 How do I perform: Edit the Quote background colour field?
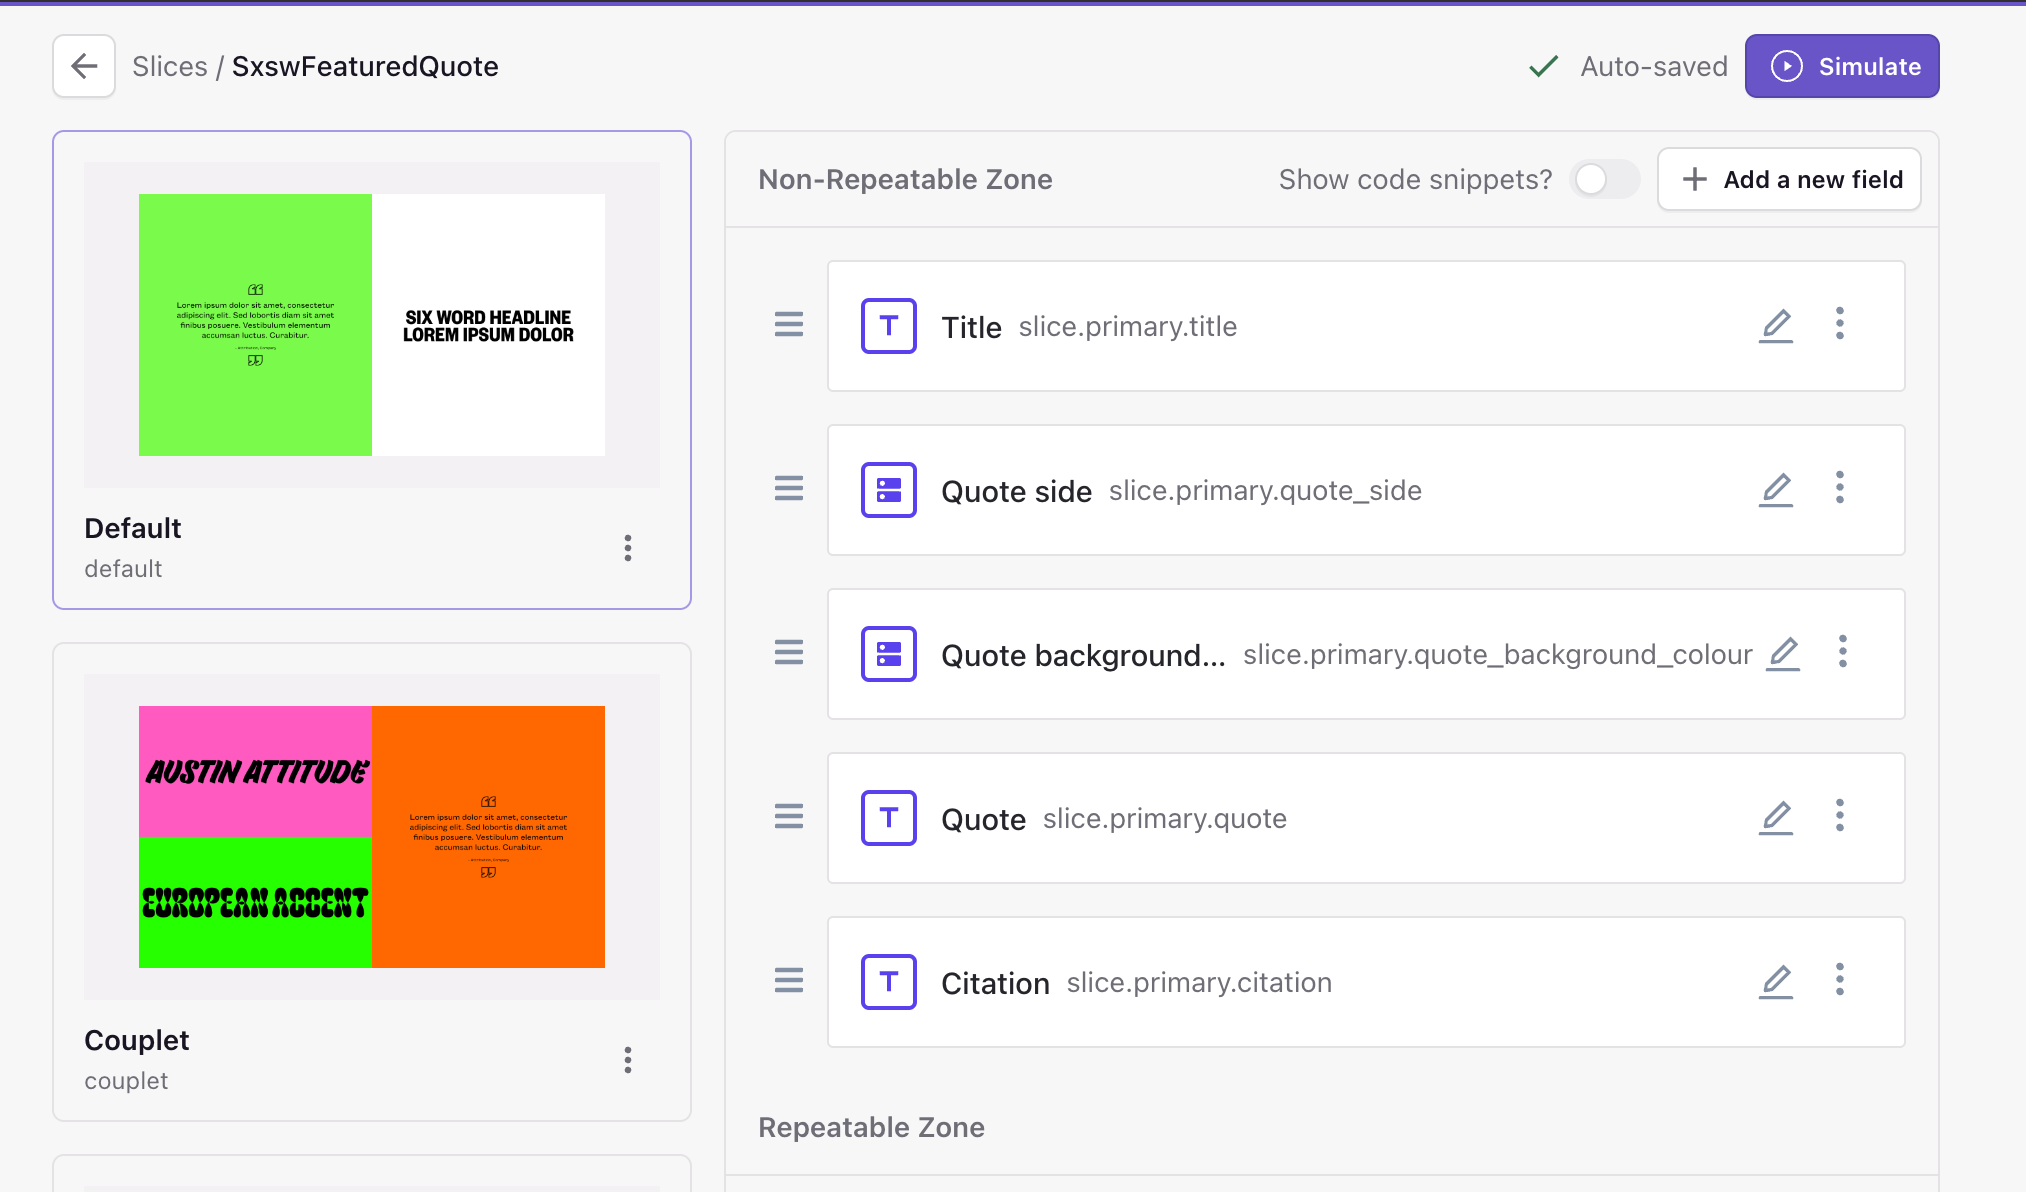pyautogui.click(x=1783, y=654)
